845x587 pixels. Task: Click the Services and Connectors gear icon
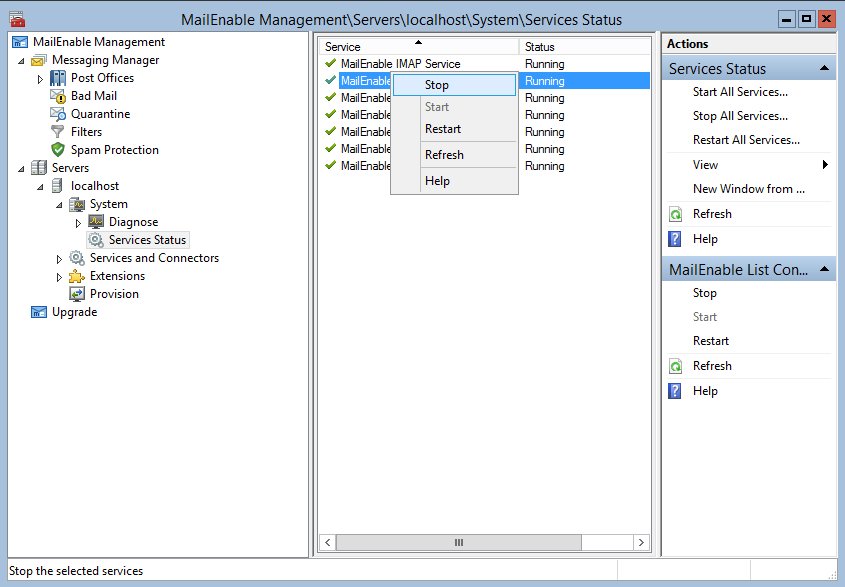coord(77,258)
